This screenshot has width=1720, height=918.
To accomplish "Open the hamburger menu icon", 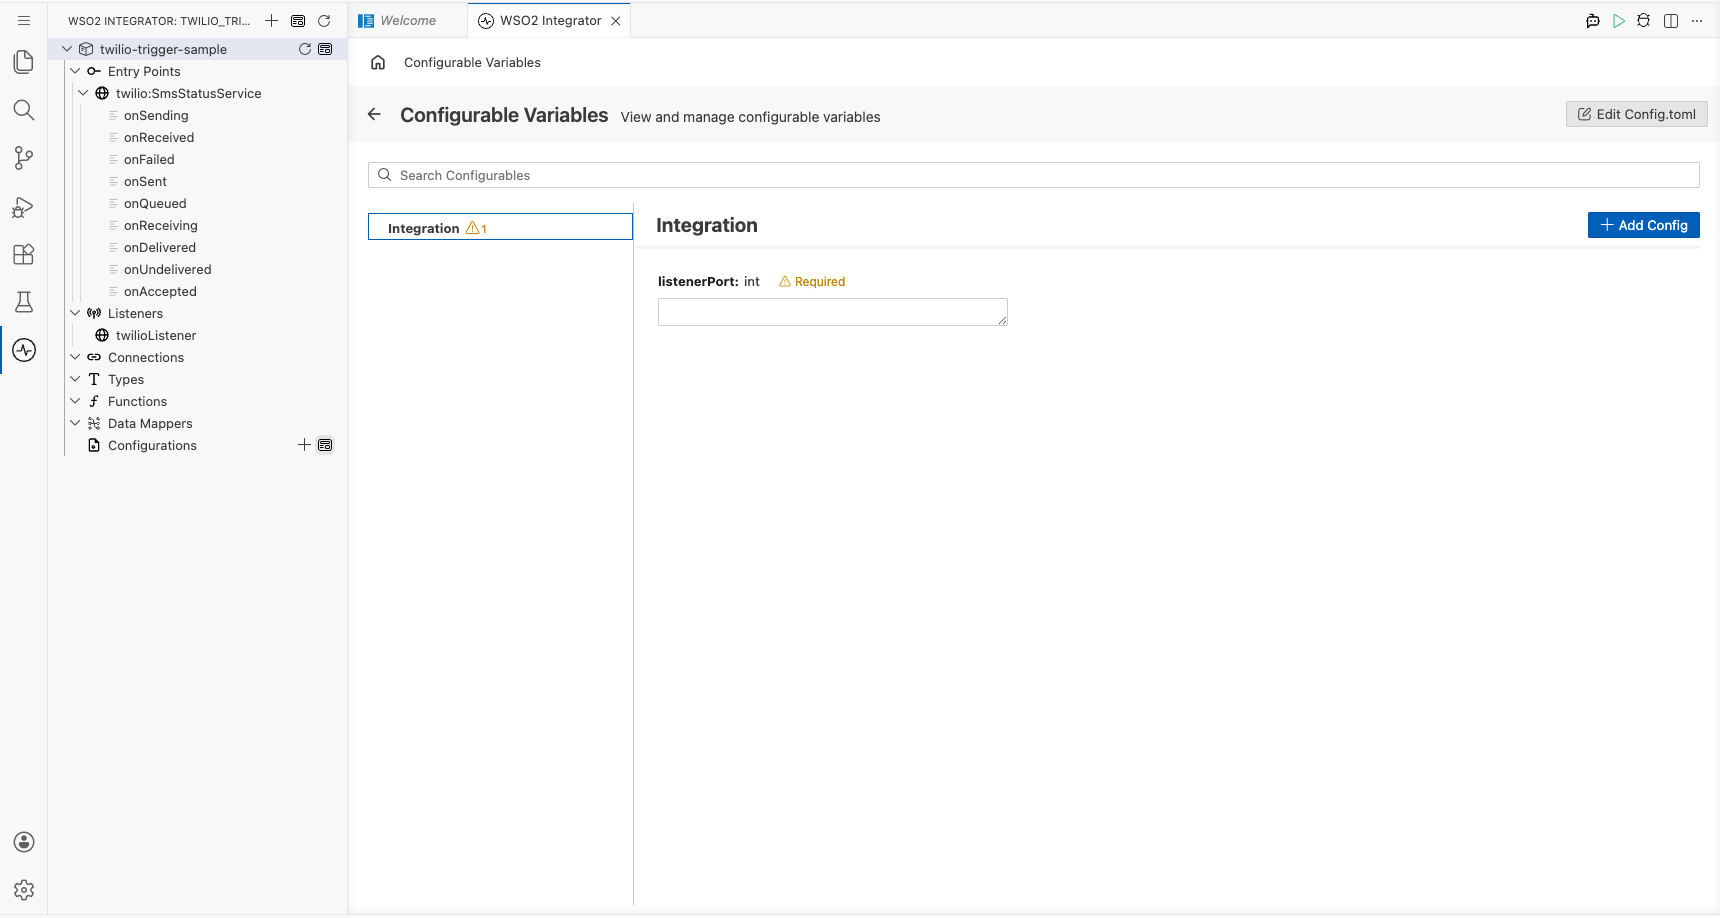I will [x=24, y=20].
